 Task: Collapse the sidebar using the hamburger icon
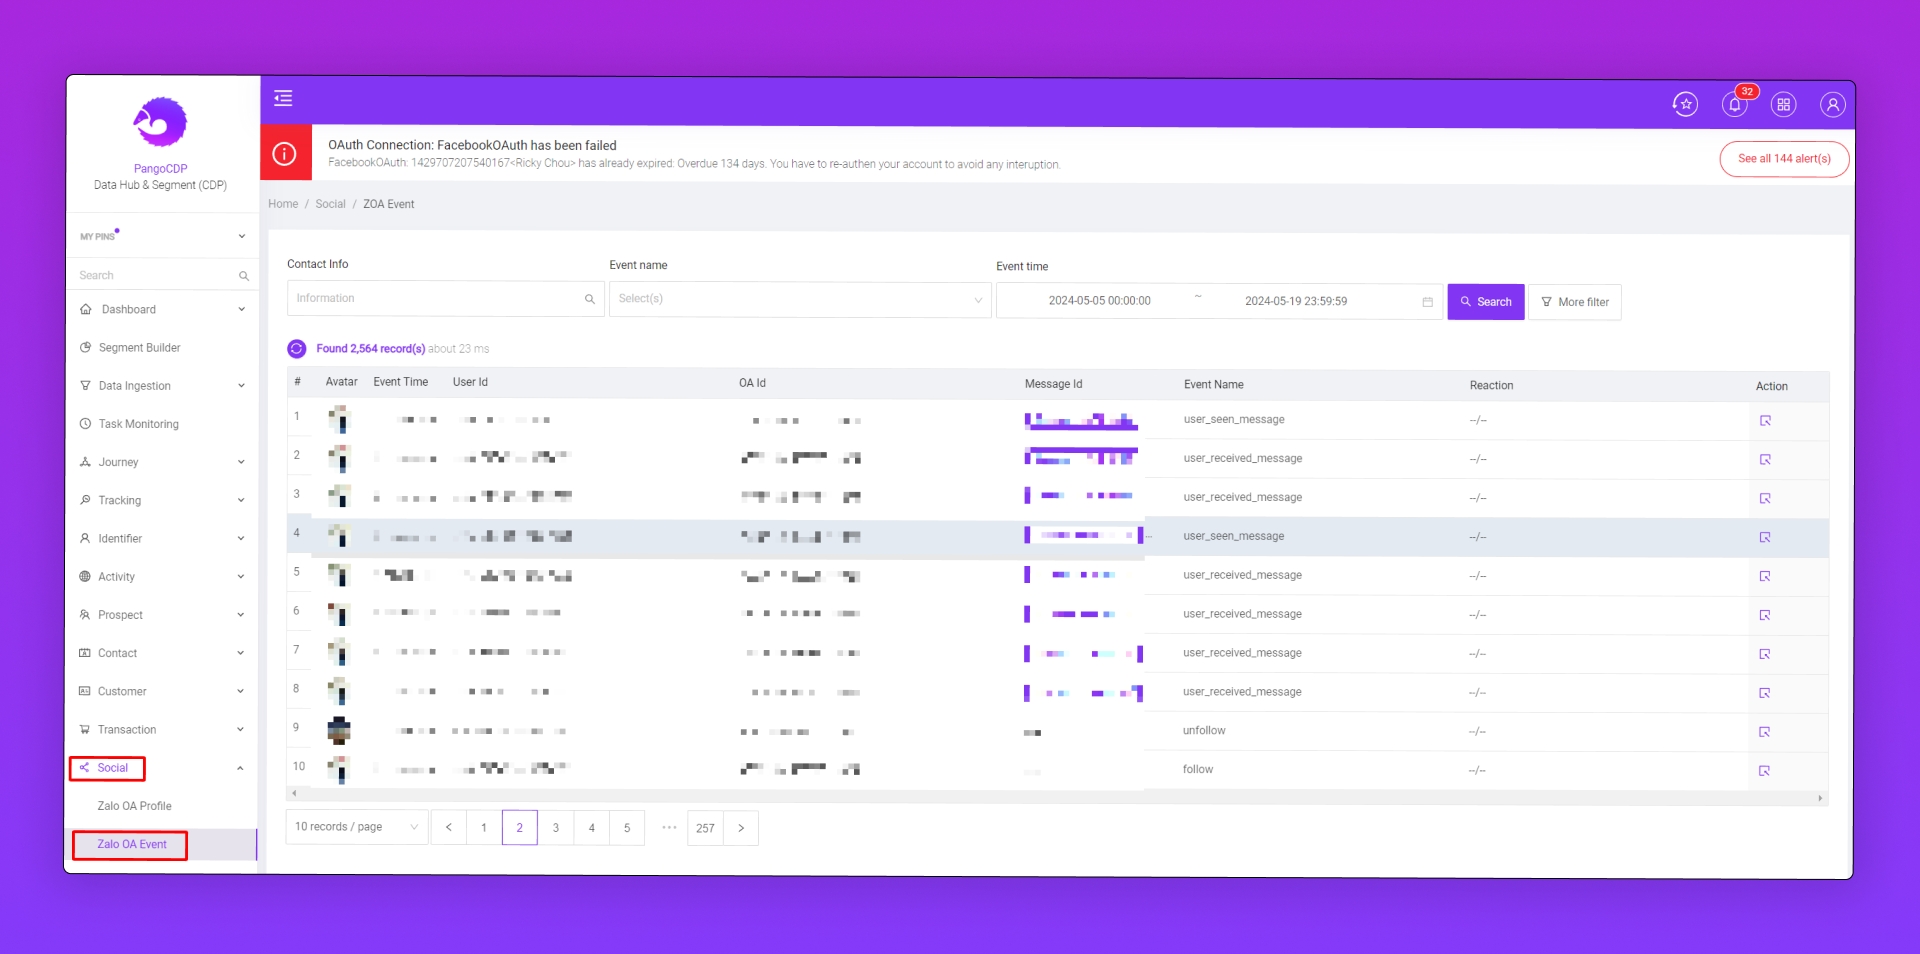[283, 98]
